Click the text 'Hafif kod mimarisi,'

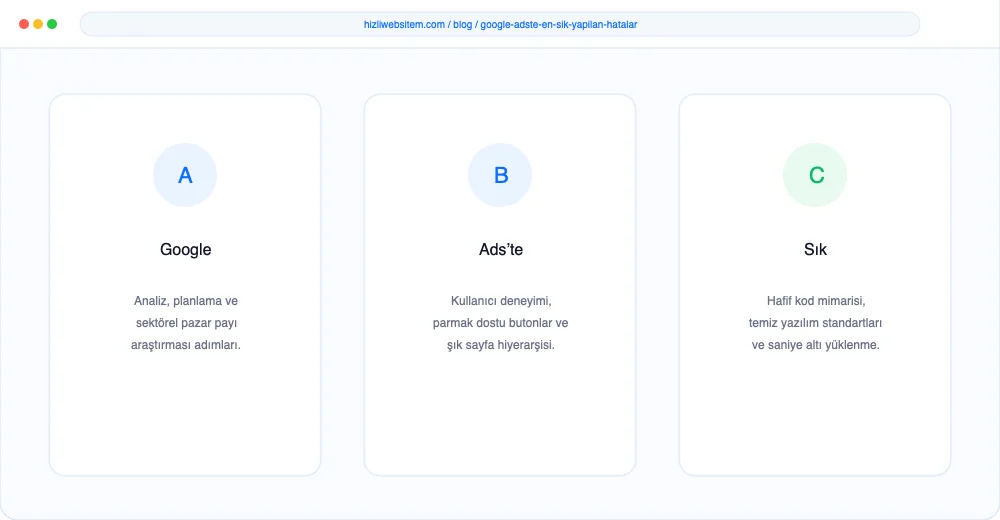816,301
